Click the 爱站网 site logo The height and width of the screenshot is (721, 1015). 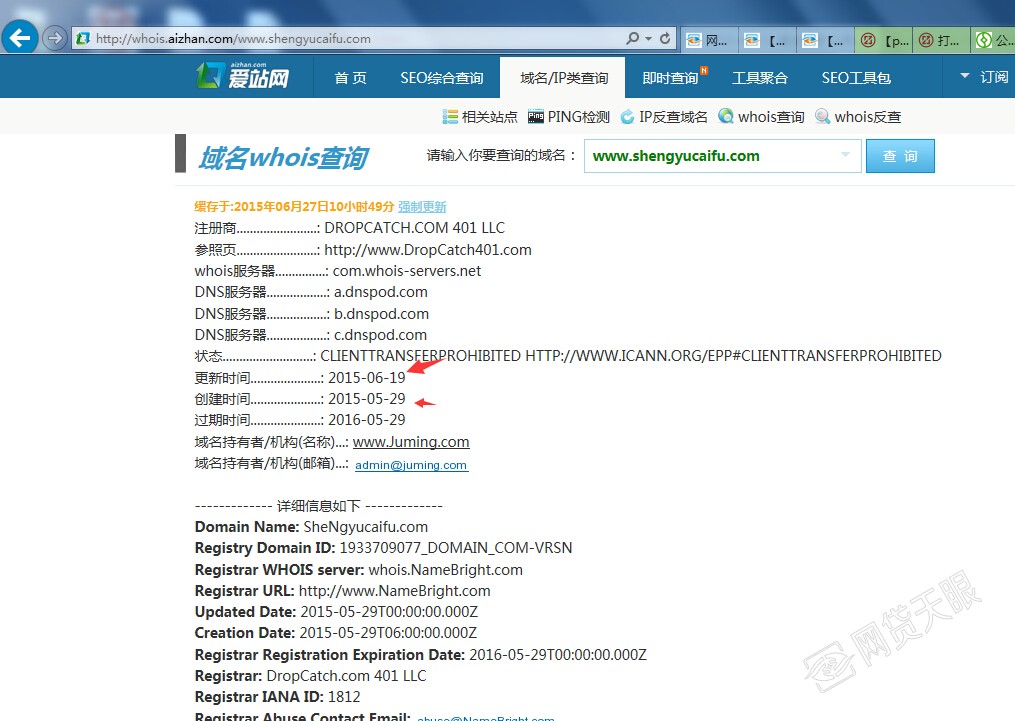point(242,77)
